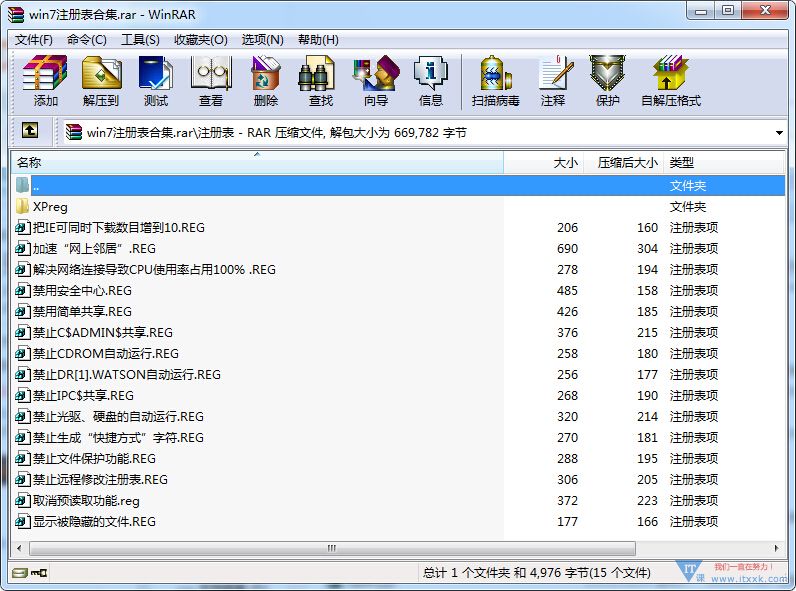Select the parent folder ".." row

click(x=399, y=185)
